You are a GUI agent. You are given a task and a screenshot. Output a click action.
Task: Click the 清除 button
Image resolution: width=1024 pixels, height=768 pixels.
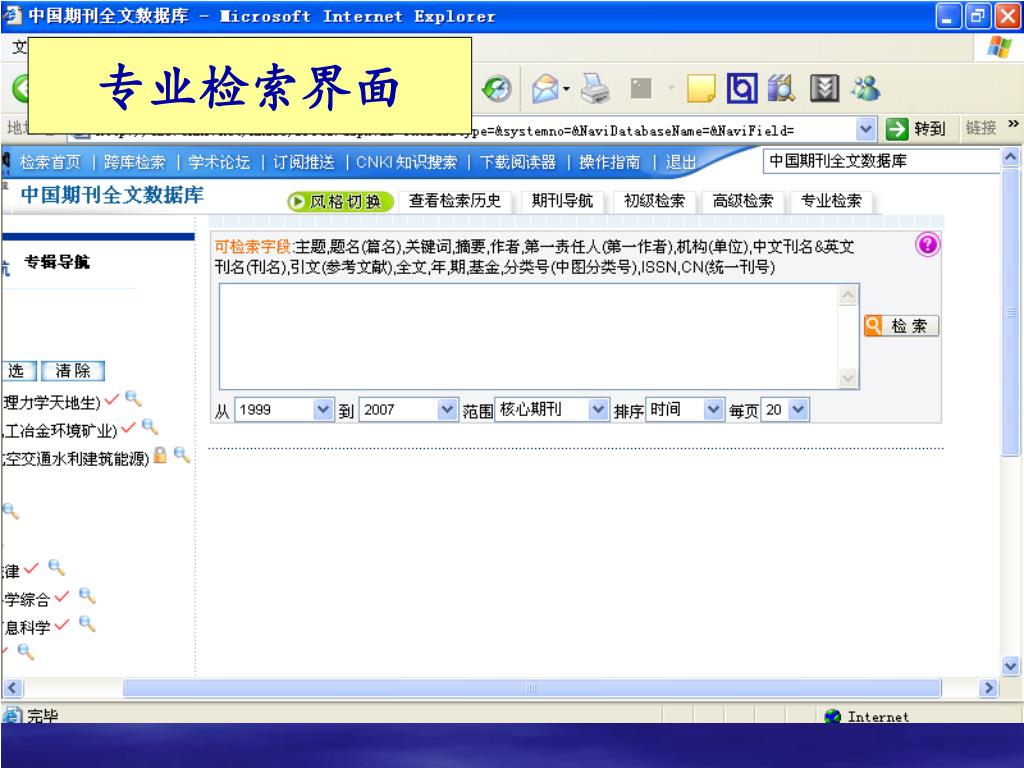[x=73, y=371]
